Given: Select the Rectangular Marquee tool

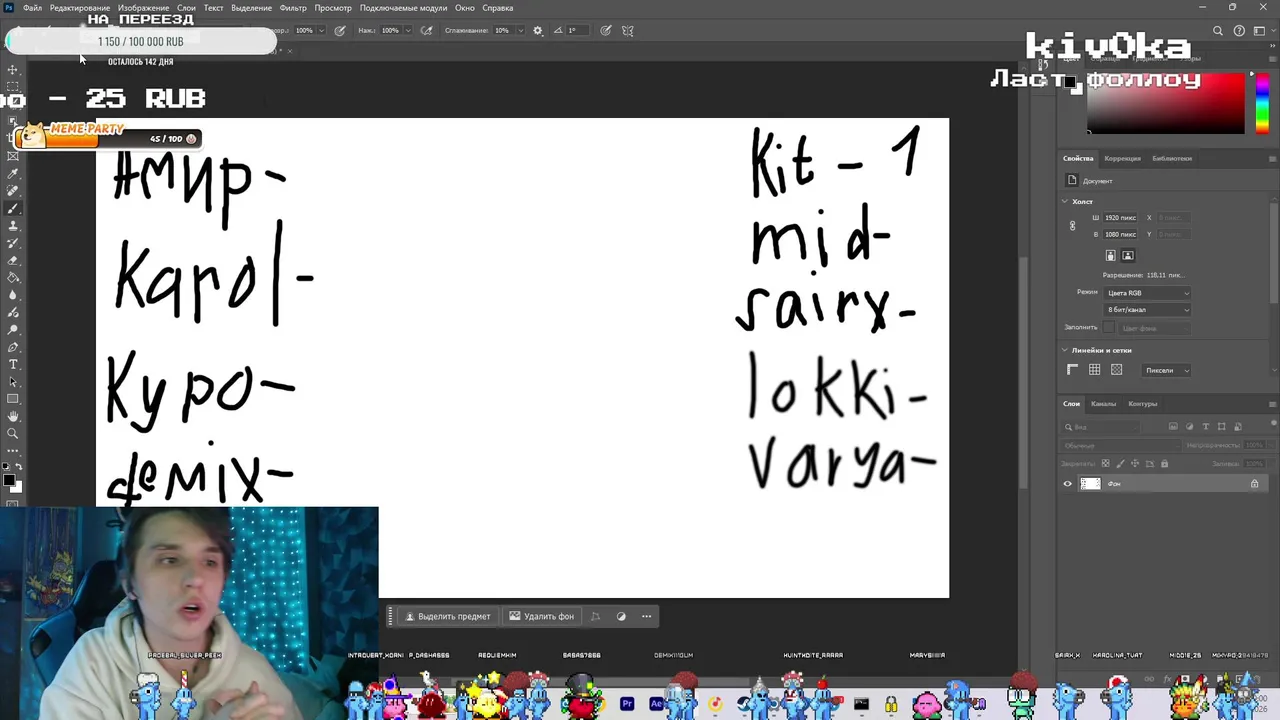Looking at the screenshot, I should [13, 87].
